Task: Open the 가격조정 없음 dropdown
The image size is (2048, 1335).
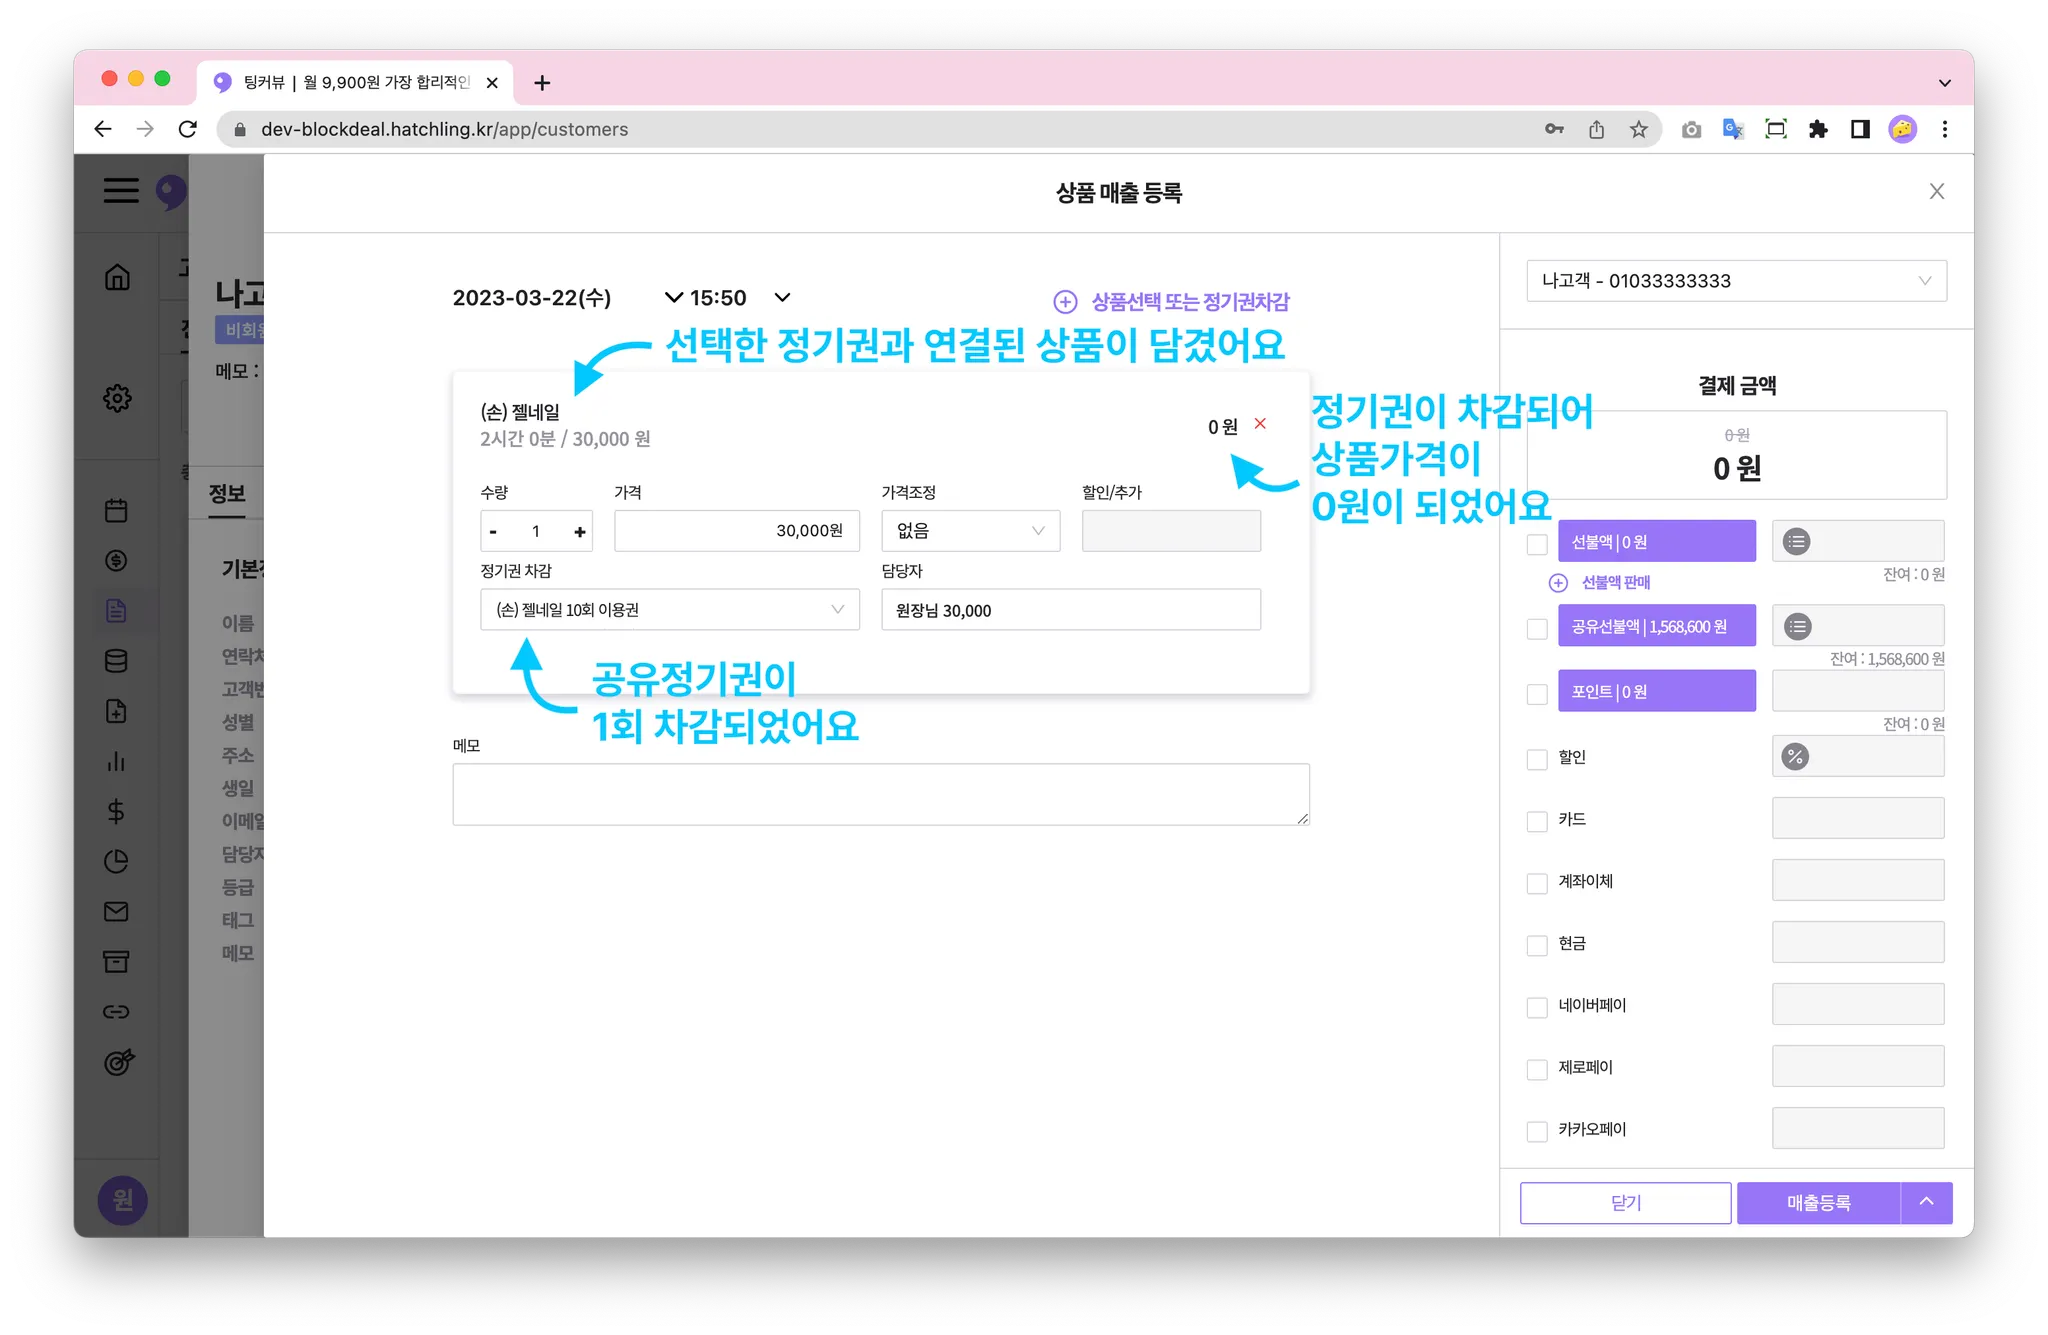Action: [x=969, y=531]
